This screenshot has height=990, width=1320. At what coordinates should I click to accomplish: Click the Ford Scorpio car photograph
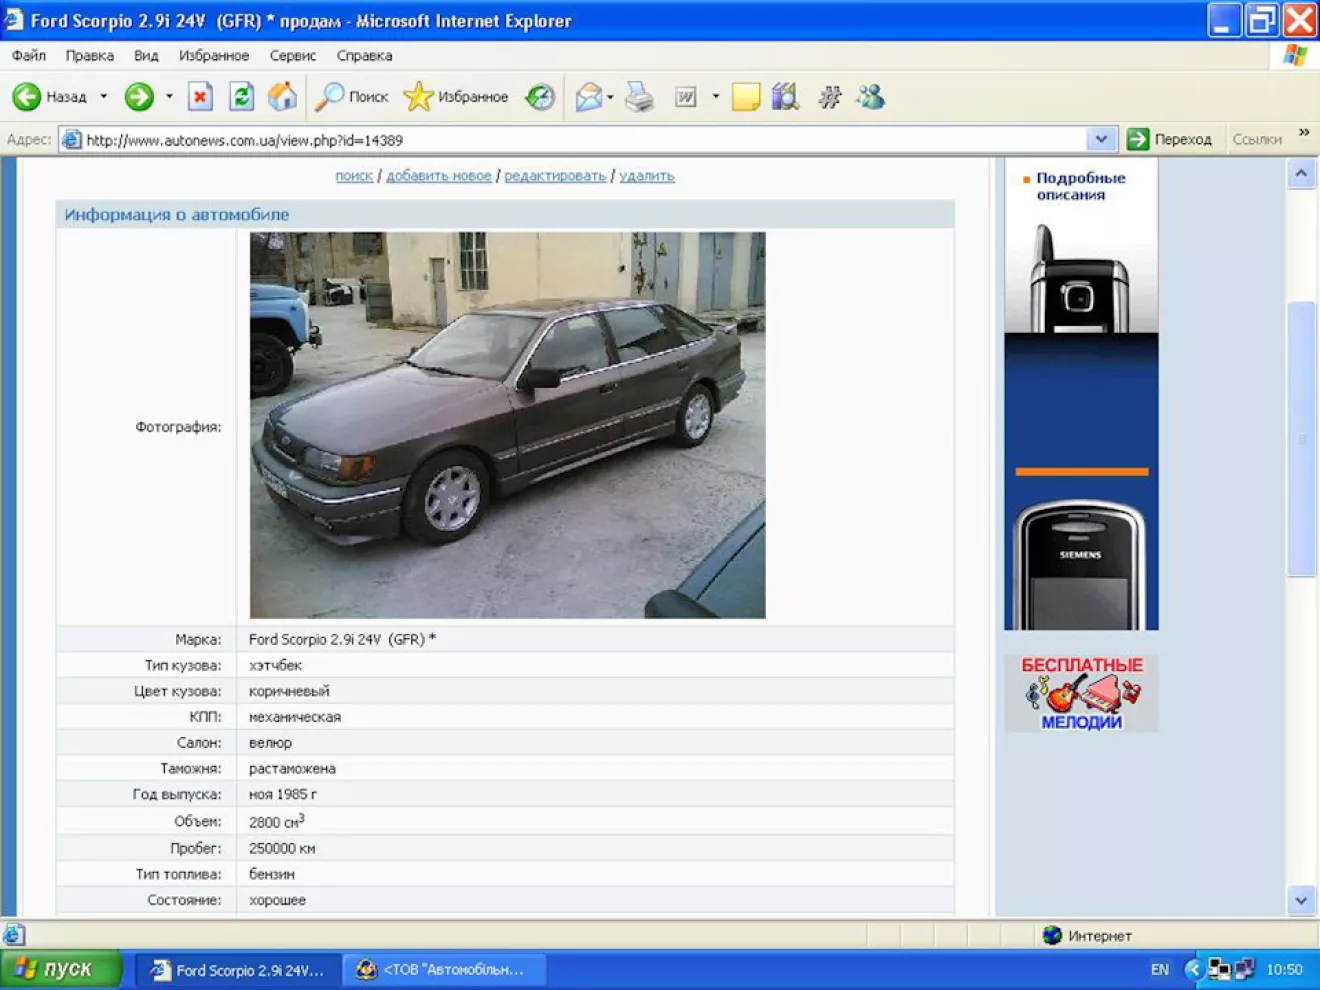[x=507, y=425]
